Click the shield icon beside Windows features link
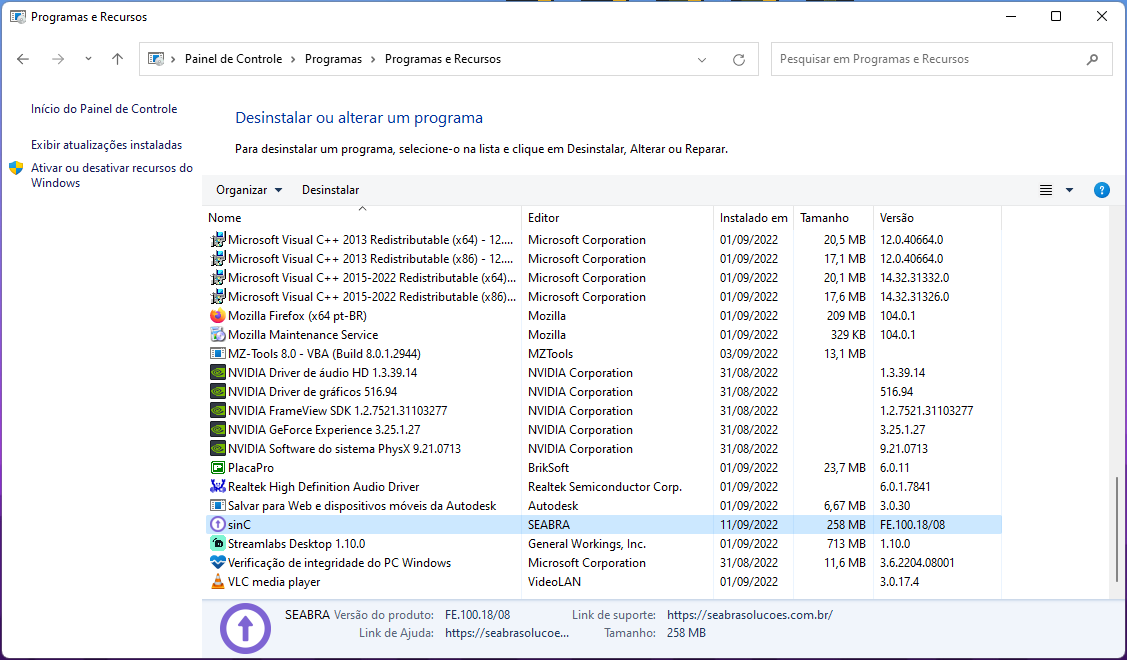The width and height of the screenshot is (1127, 660). click(17, 168)
